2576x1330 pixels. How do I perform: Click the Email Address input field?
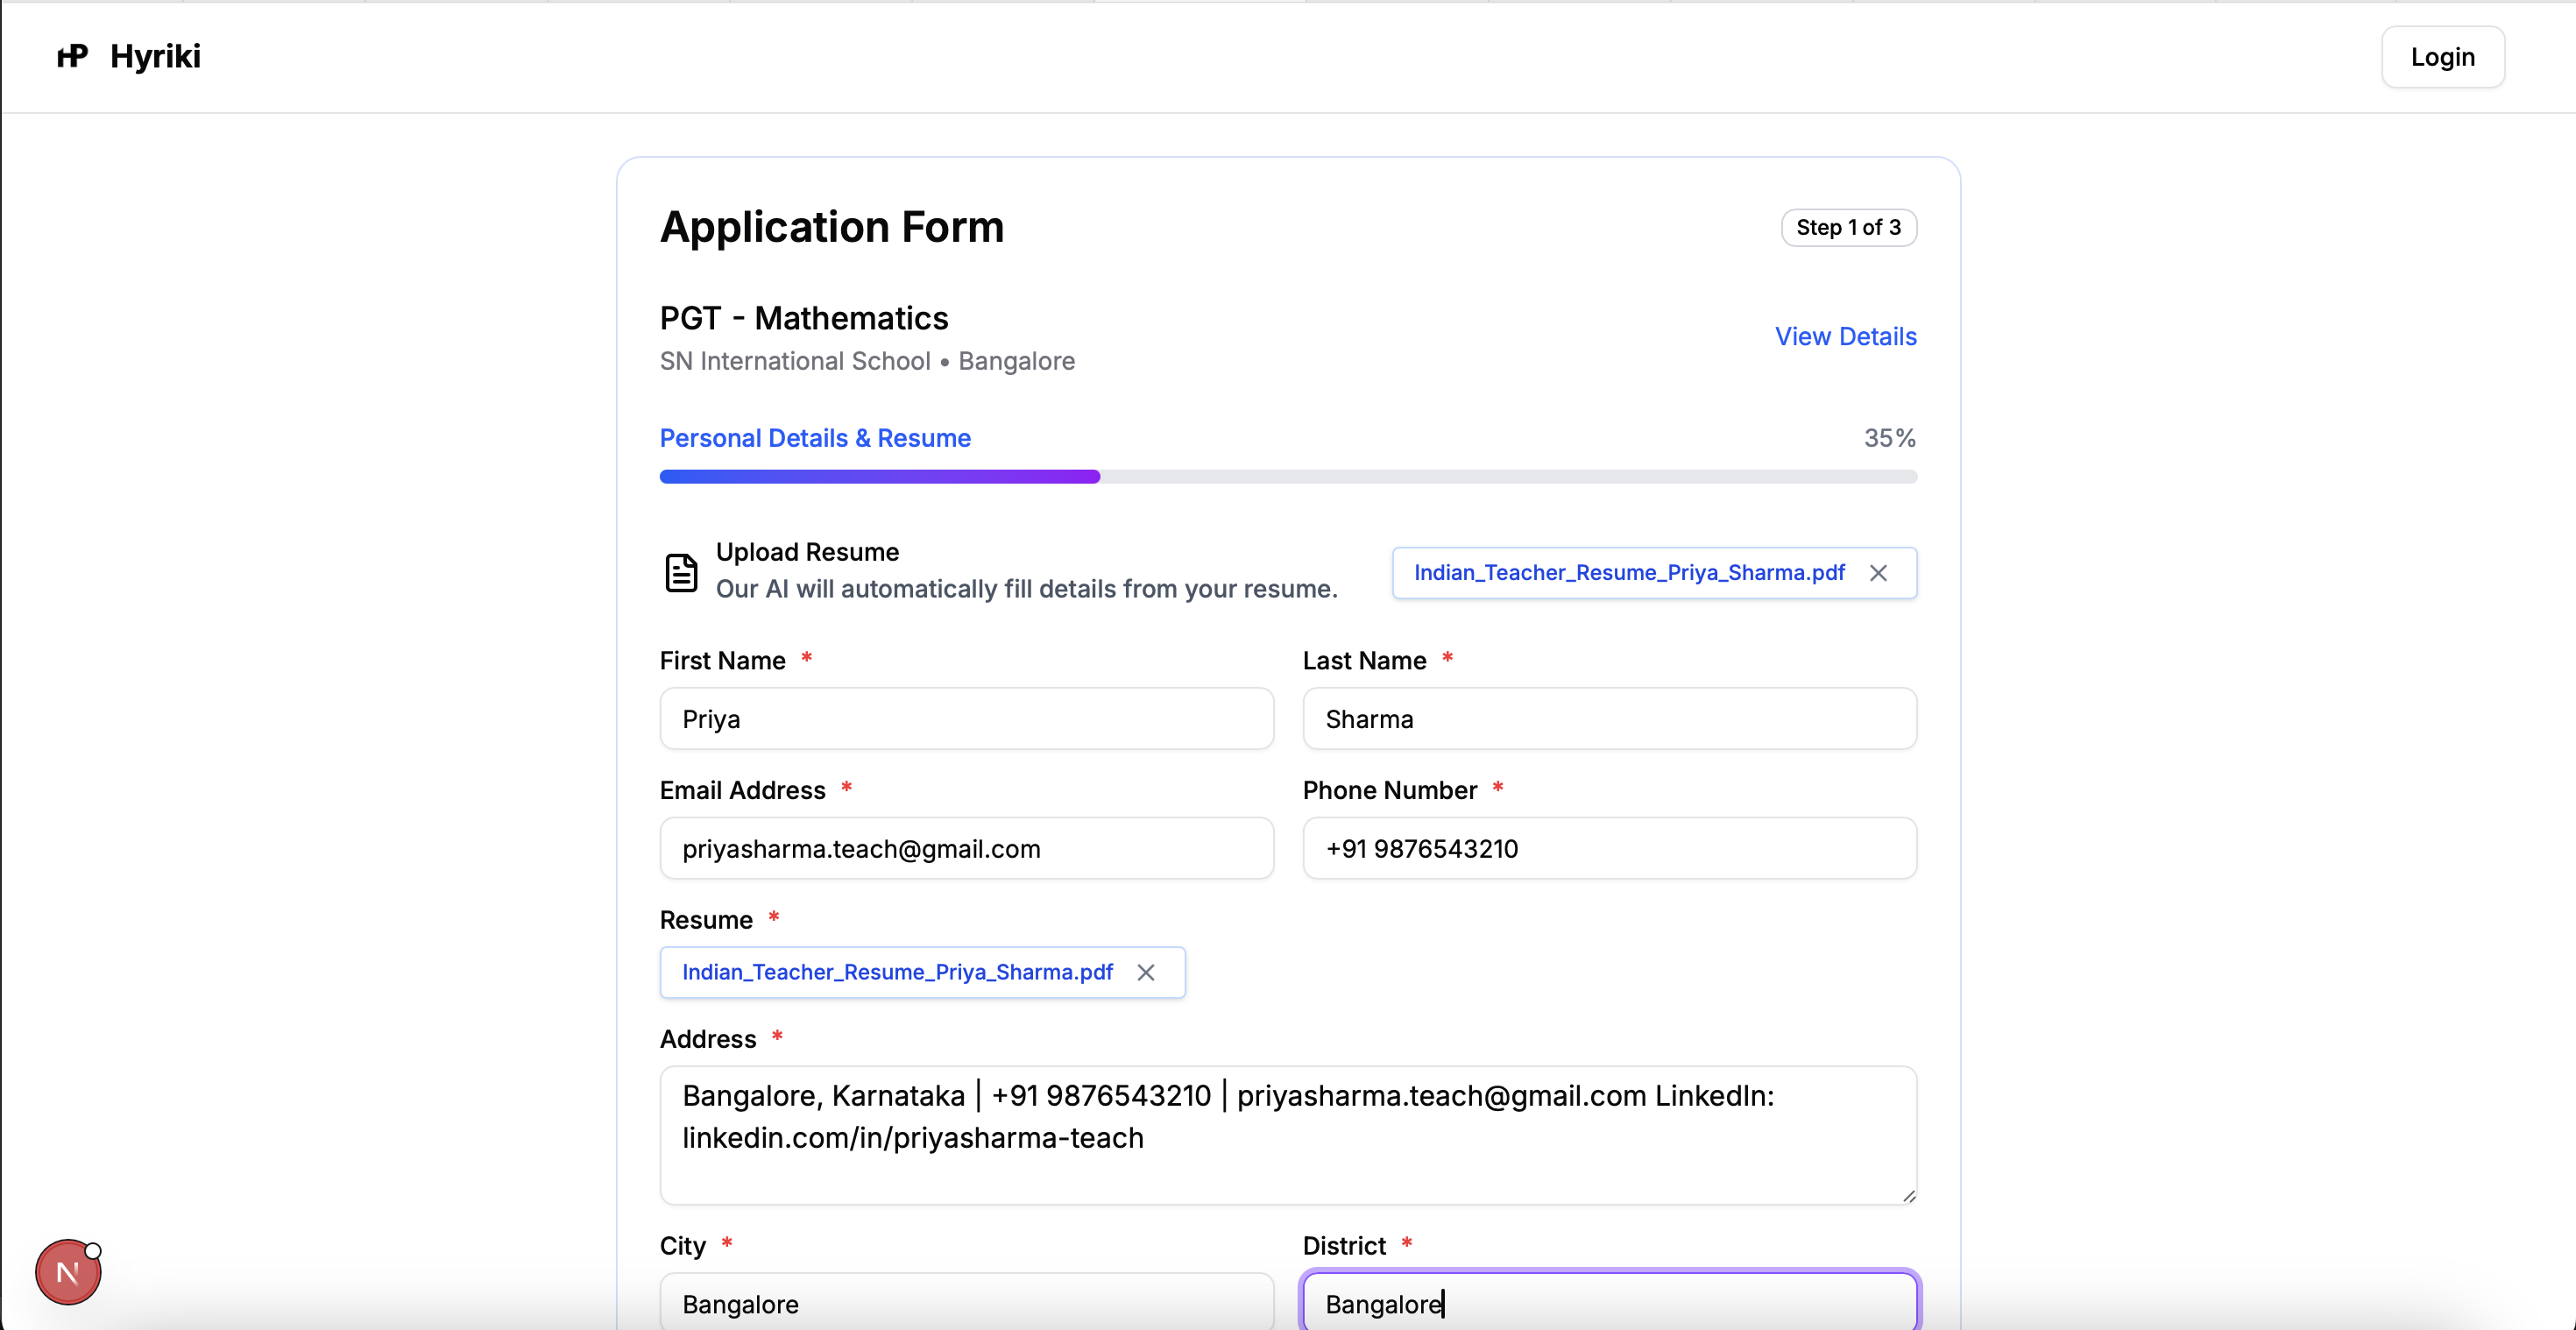pyautogui.click(x=965, y=848)
